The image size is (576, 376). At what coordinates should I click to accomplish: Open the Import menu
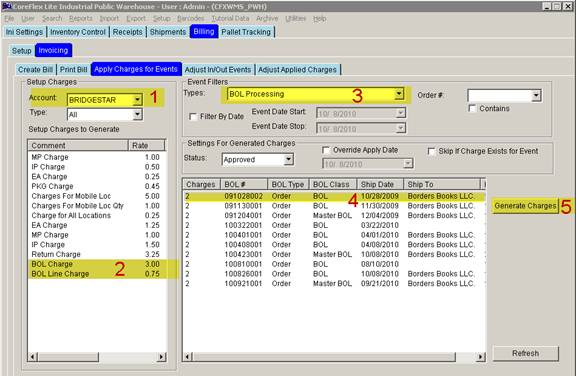(x=109, y=18)
